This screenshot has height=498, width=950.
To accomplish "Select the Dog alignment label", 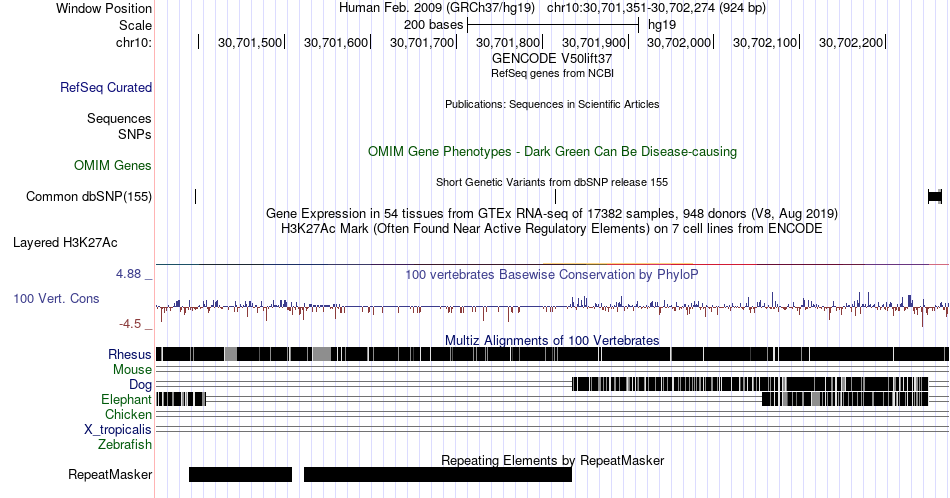I will pos(140,385).
